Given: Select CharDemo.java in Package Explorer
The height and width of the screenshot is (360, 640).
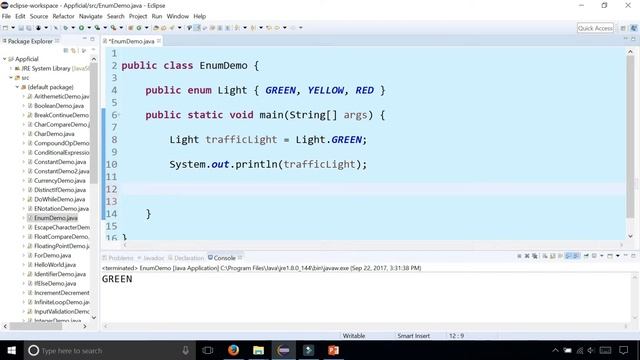Looking at the screenshot, I should click(54, 134).
